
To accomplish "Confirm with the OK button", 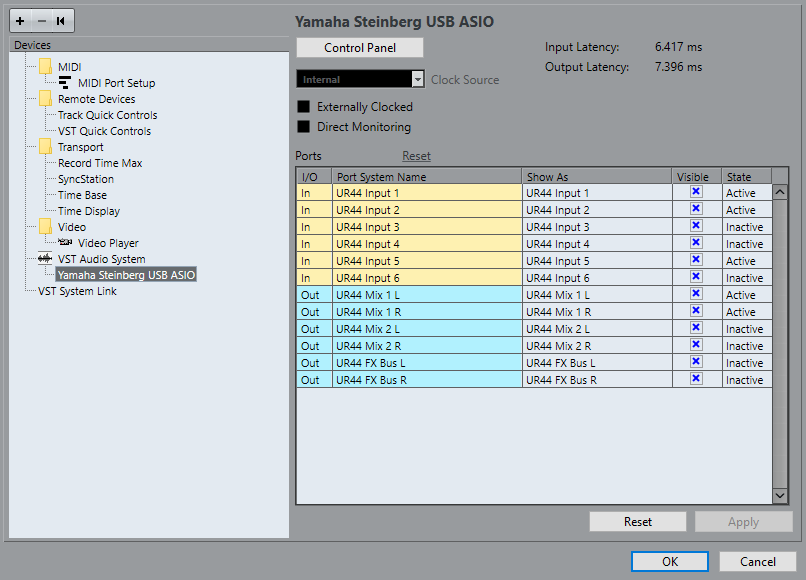I will click(x=670, y=561).
